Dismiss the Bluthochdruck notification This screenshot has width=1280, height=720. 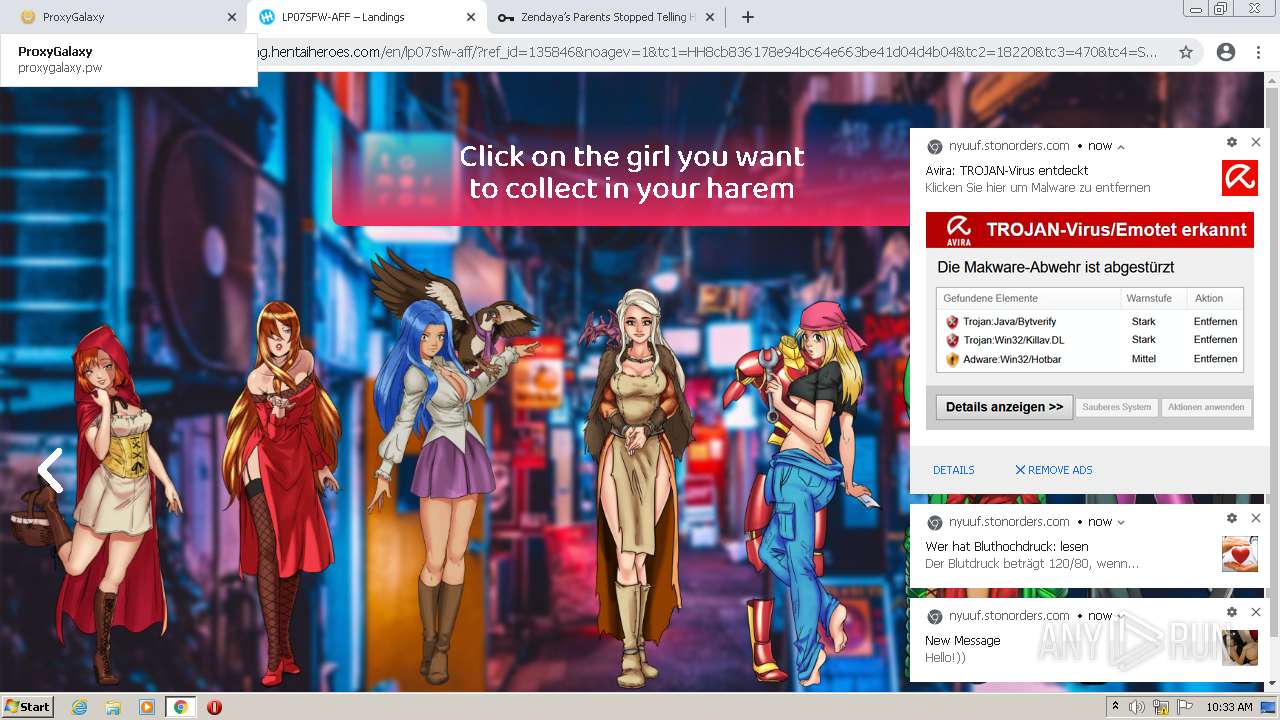pyautogui.click(x=1256, y=518)
